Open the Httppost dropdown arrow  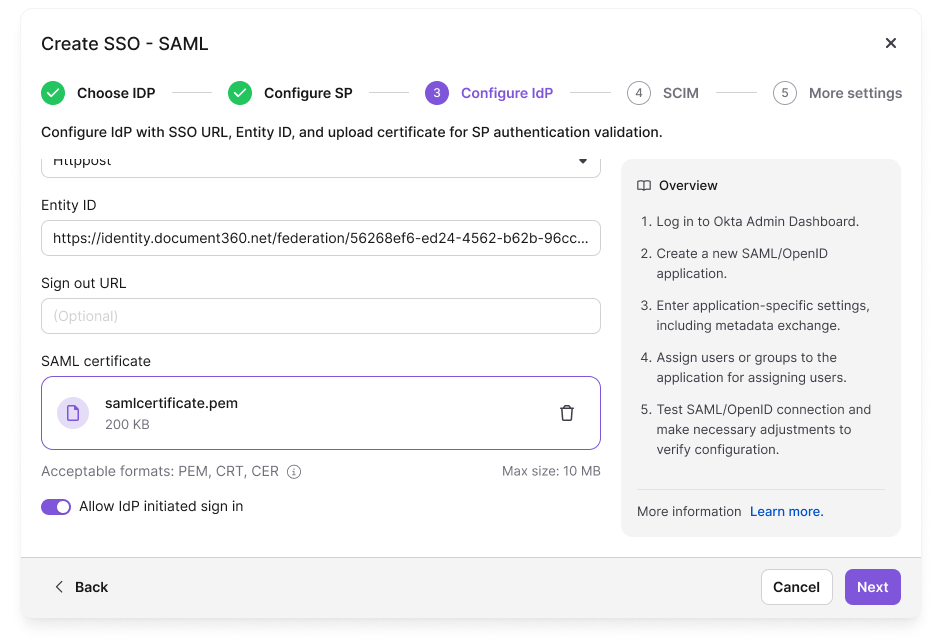(583, 161)
